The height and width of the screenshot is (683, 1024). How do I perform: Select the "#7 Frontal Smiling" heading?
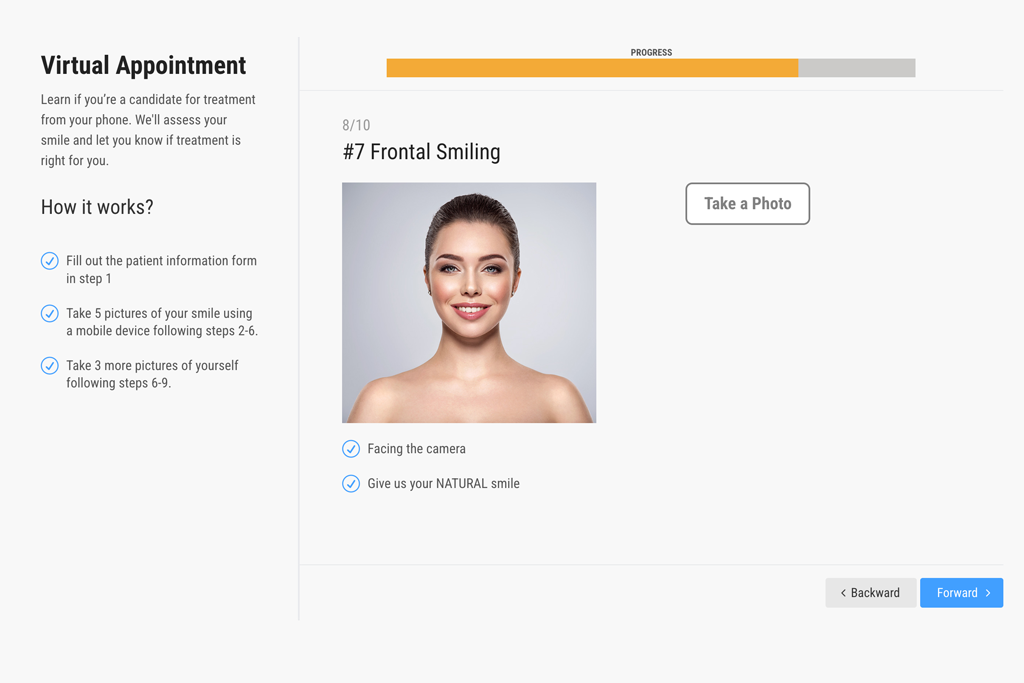421,152
